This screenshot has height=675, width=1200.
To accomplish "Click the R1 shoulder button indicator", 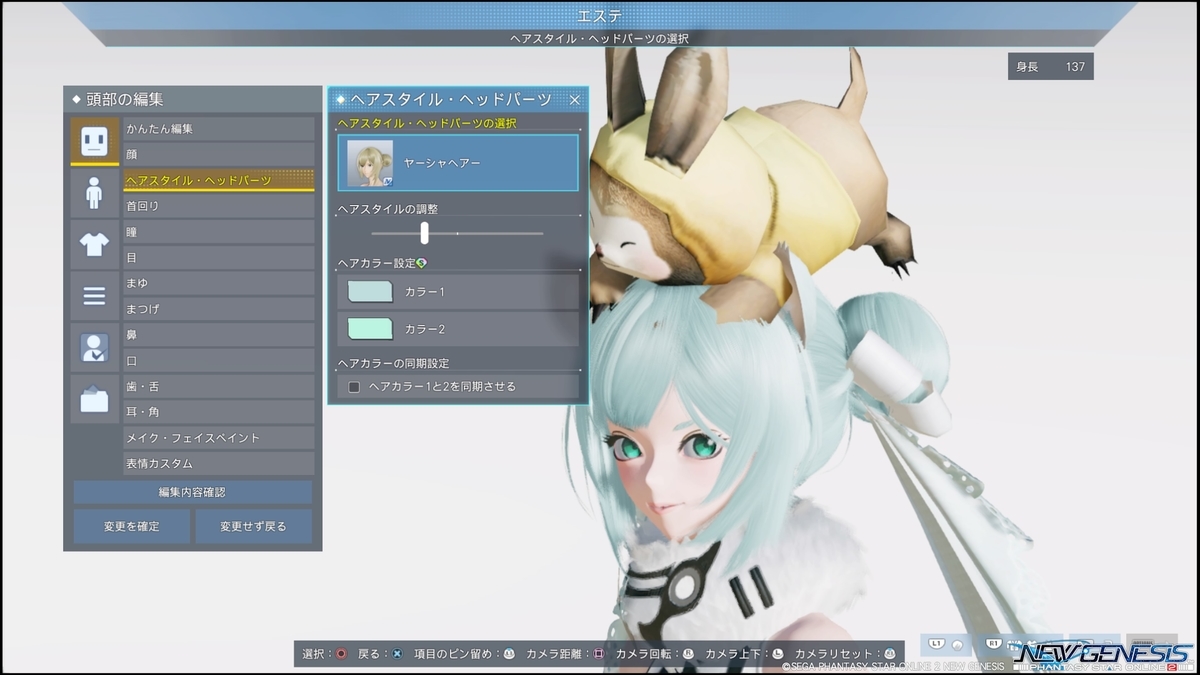I will pos(994,645).
